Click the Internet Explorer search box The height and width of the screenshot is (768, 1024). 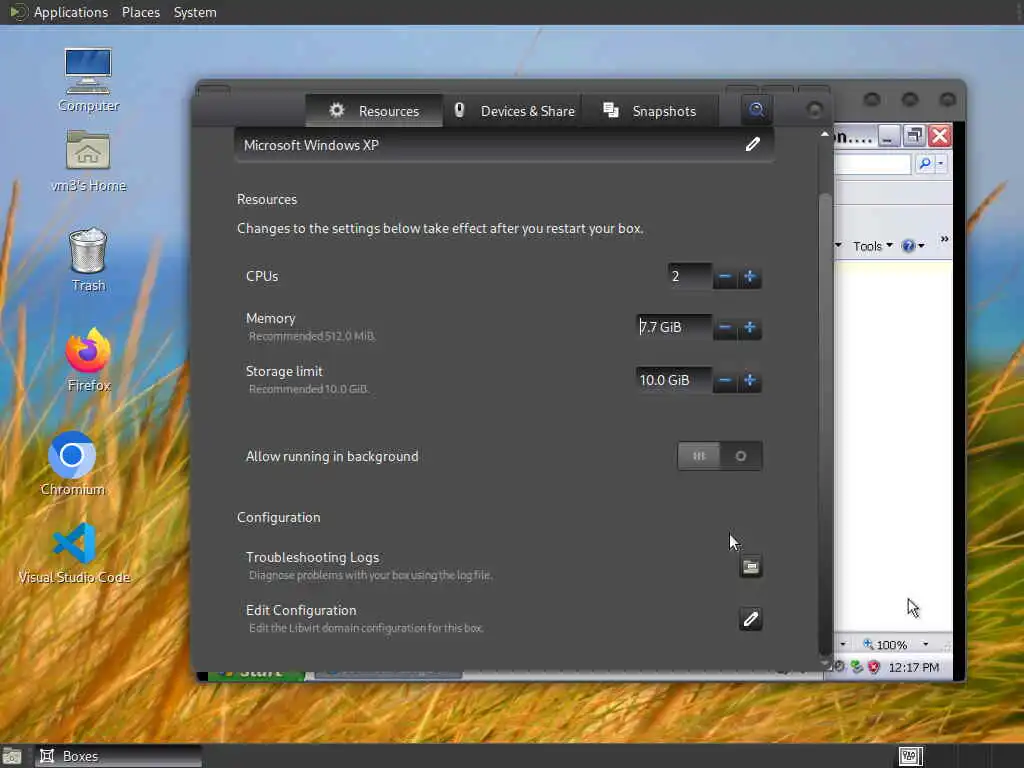(872, 164)
